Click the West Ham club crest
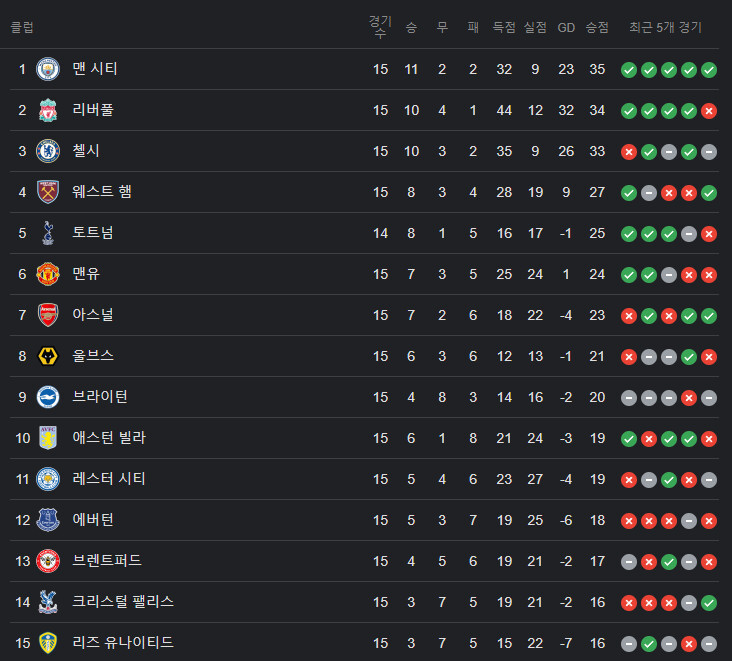732x661 pixels. [x=48, y=192]
